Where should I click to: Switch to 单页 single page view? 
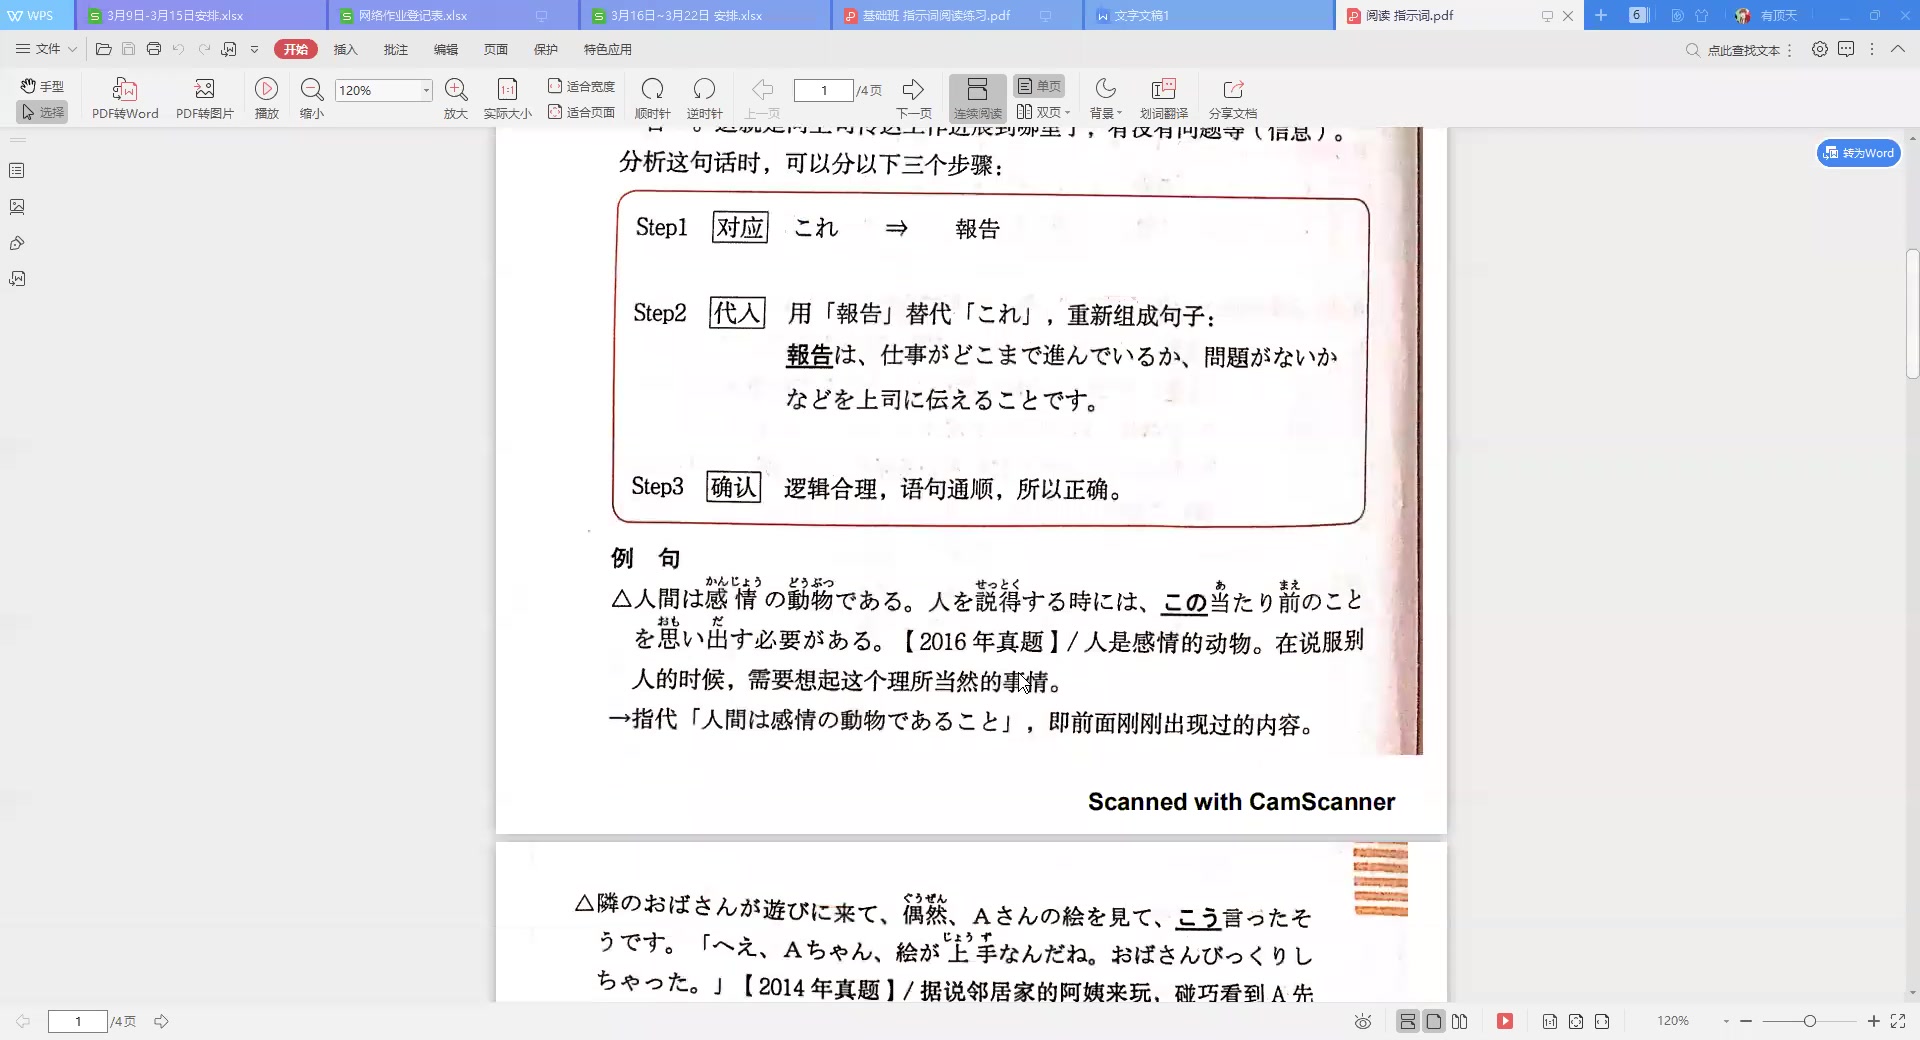[1040, 86]
